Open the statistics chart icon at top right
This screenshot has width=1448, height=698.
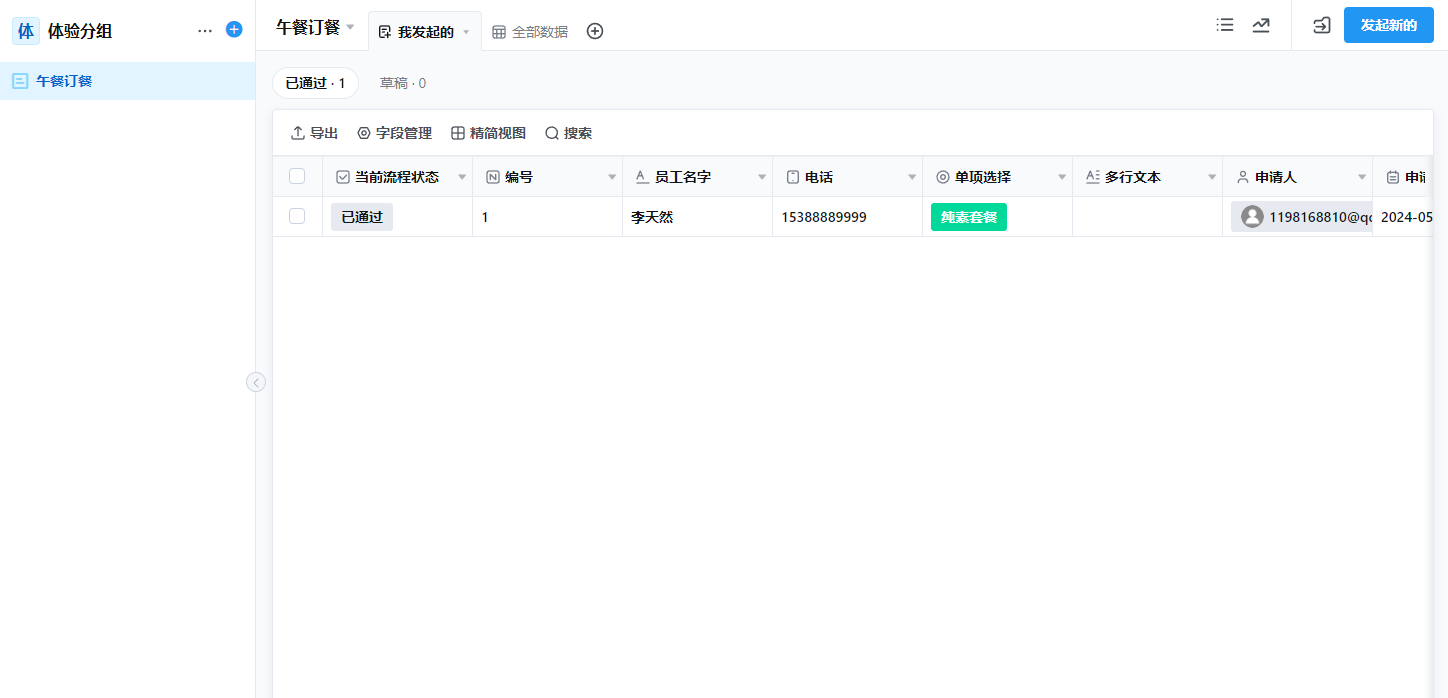[1260, 25]
